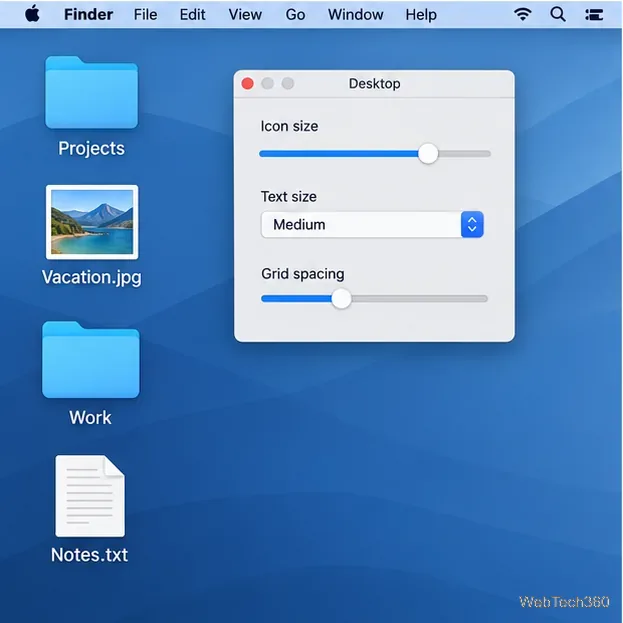Close the Desktop options window
Image resolution: width=623 pixels, height=623 pixels.
248,83
